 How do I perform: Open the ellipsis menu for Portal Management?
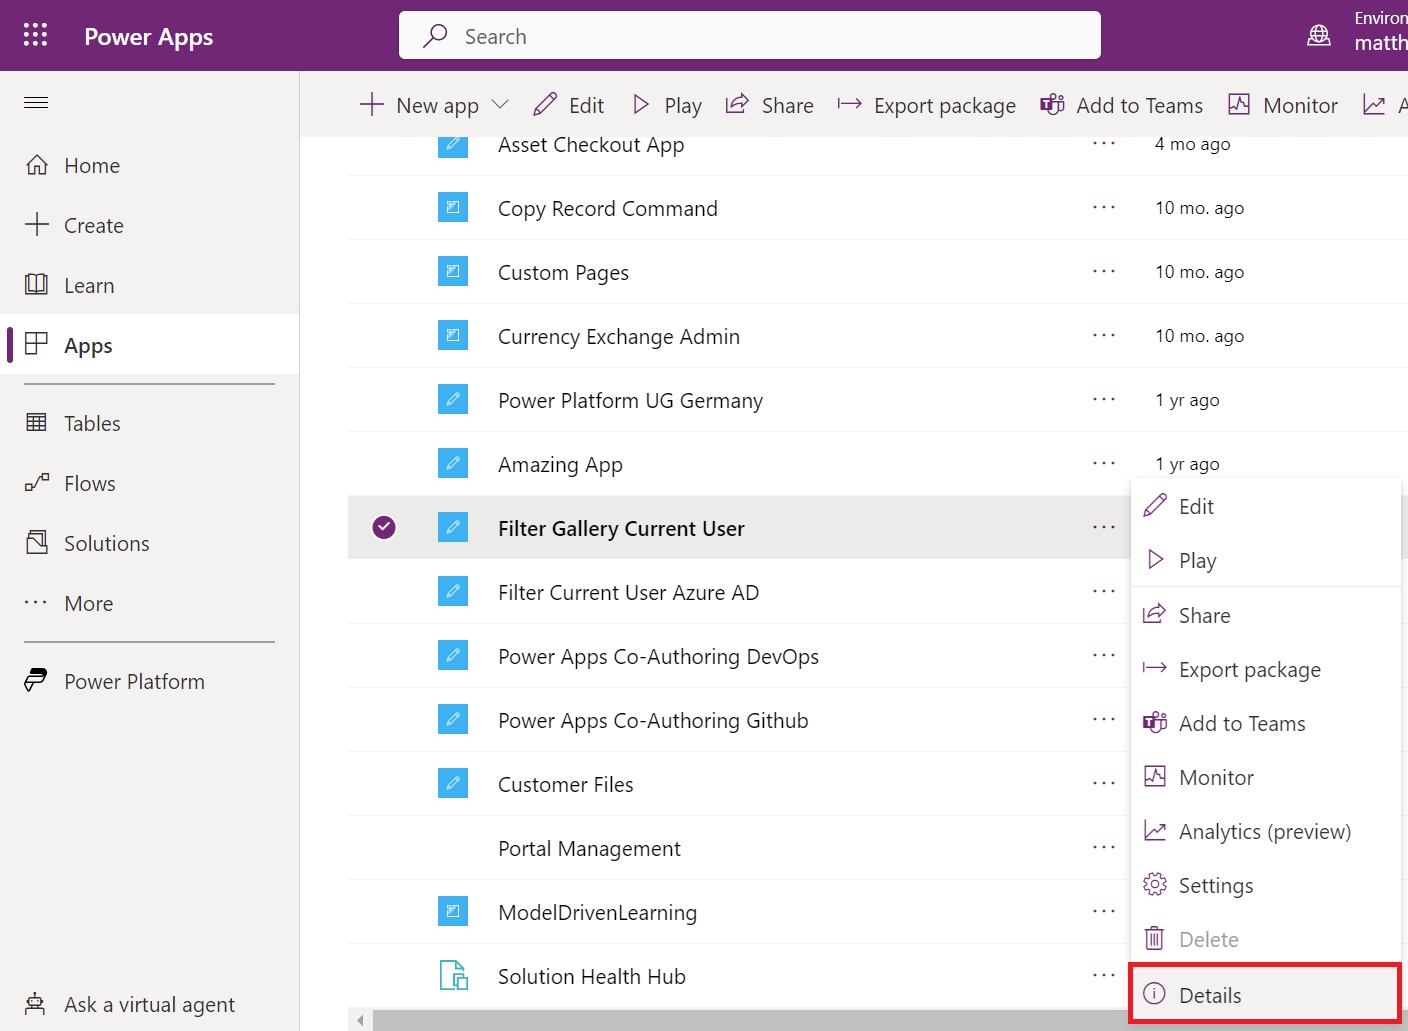(1104, 847)
